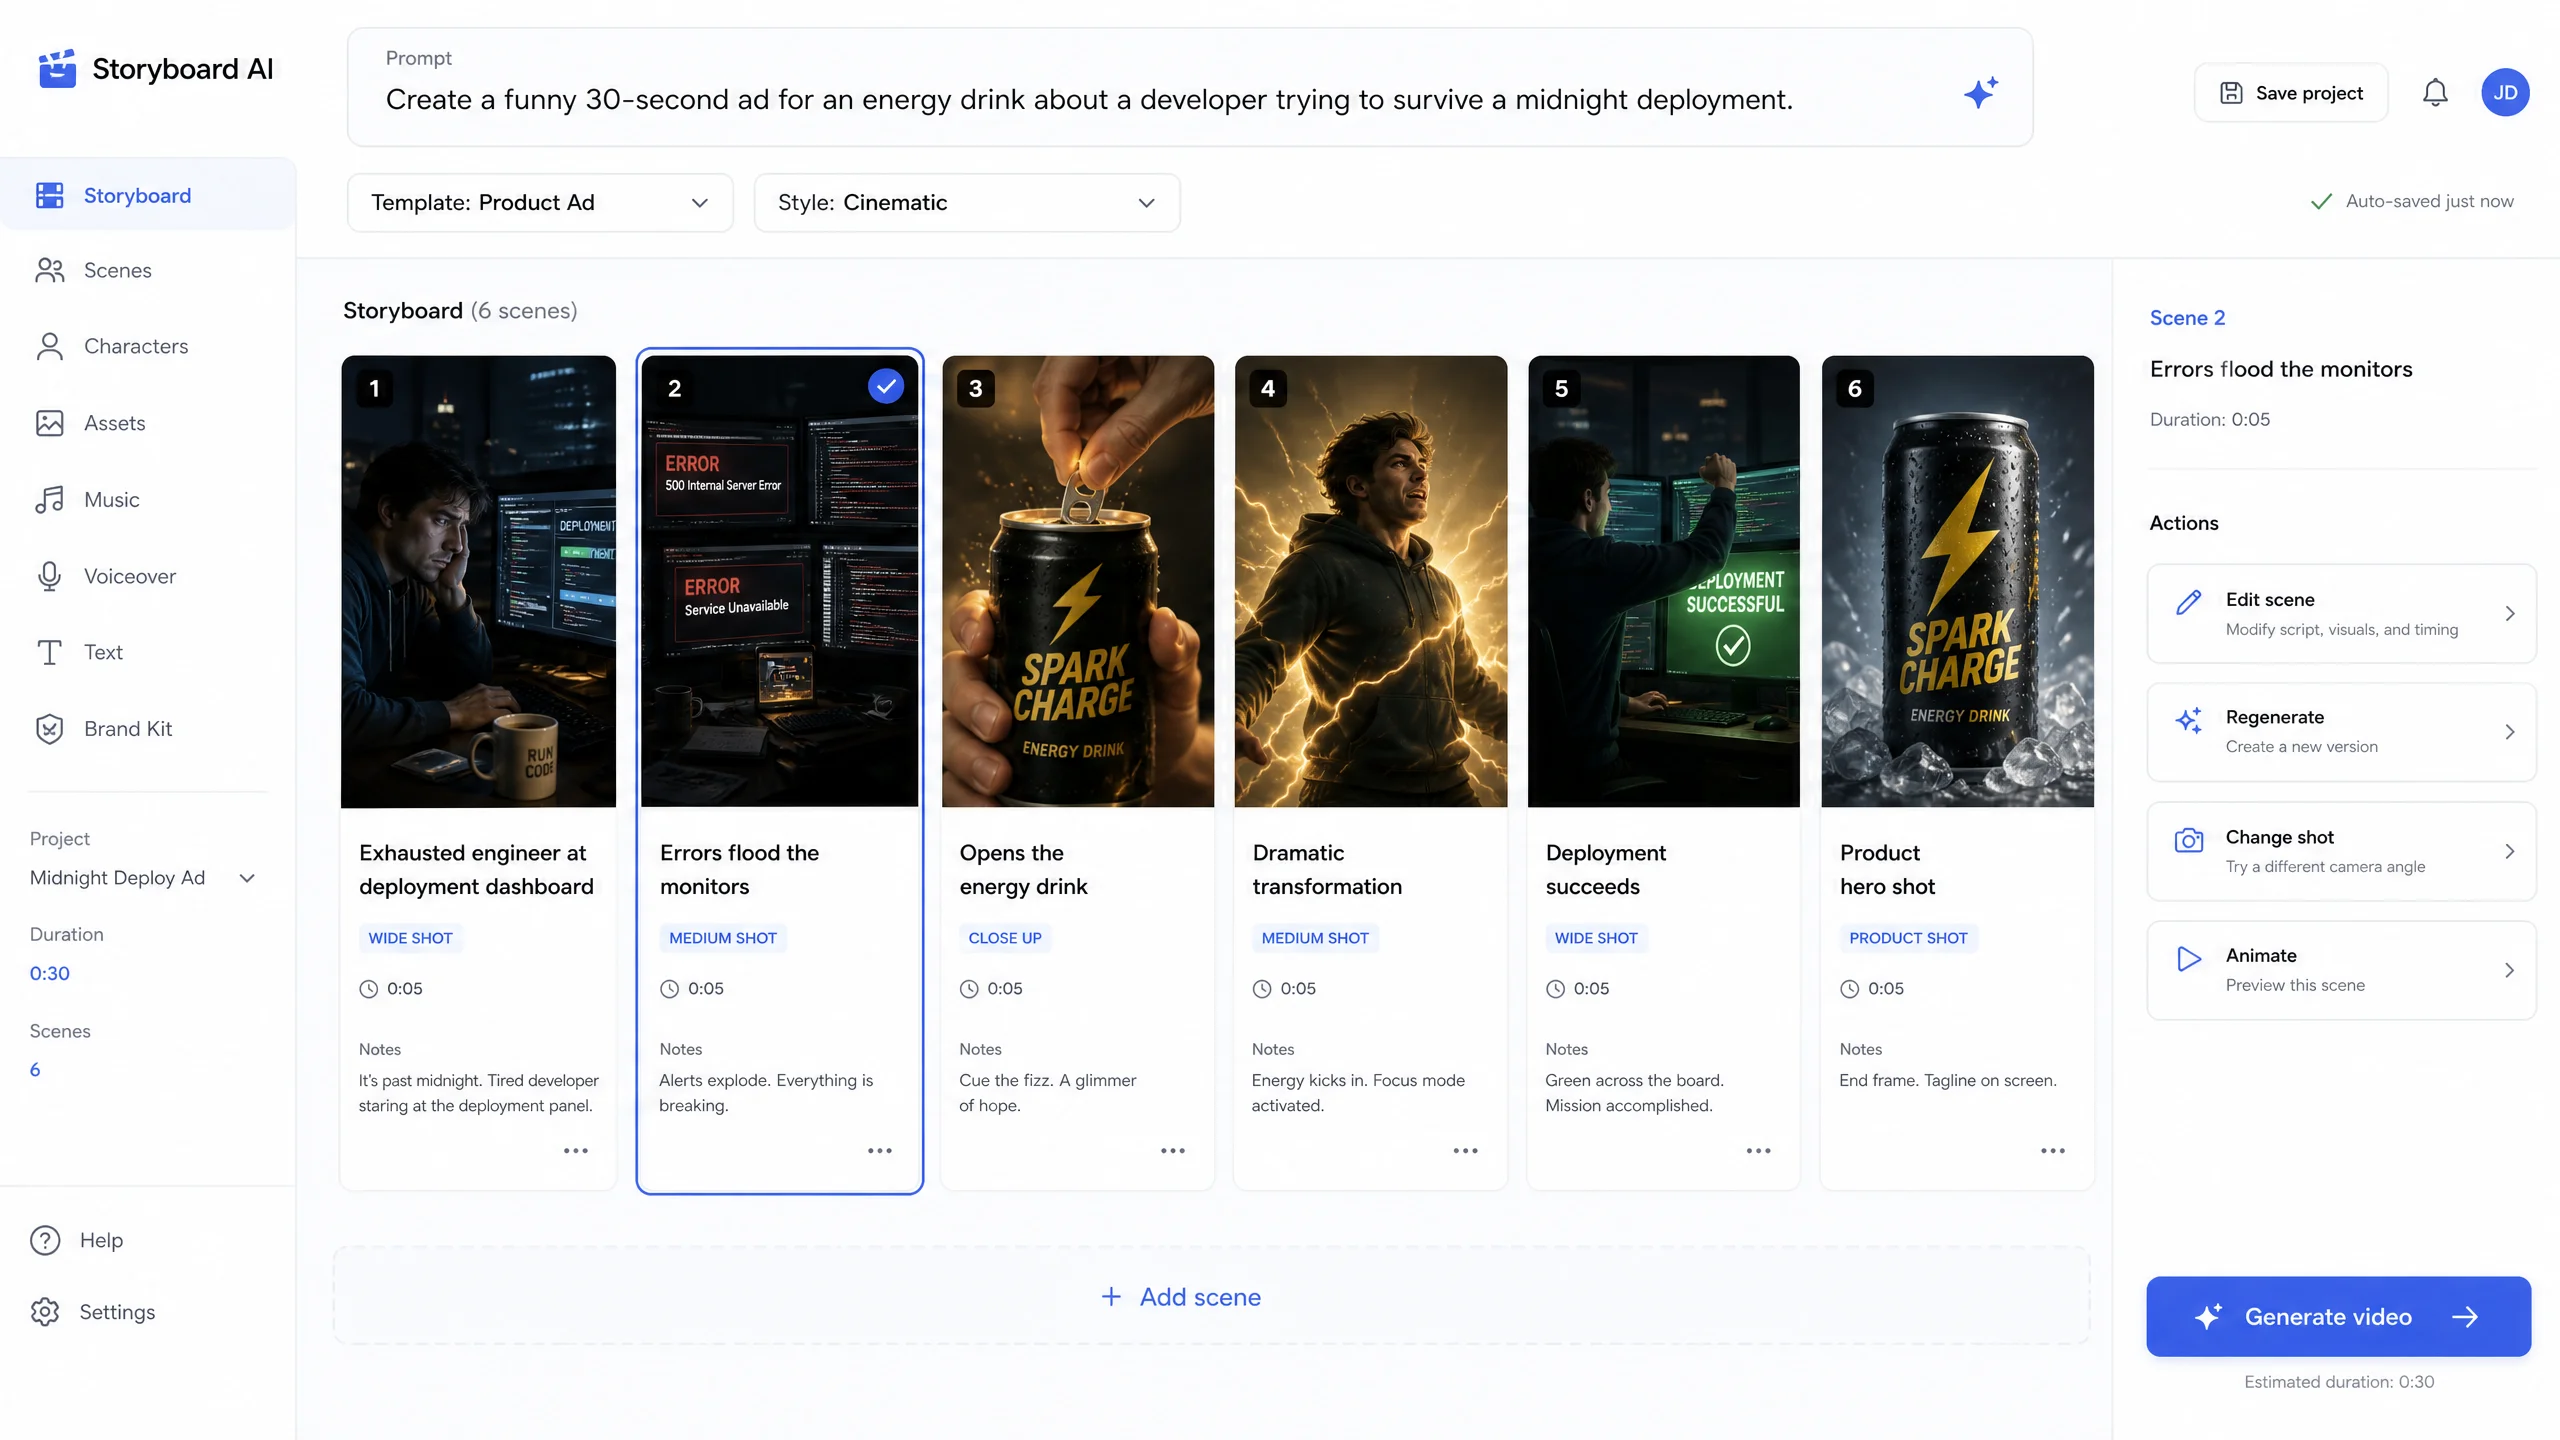Click the Dramatic transformation title
Image resolution: width=2560 pixels, height=1440 pixels.
point(1327,869)
